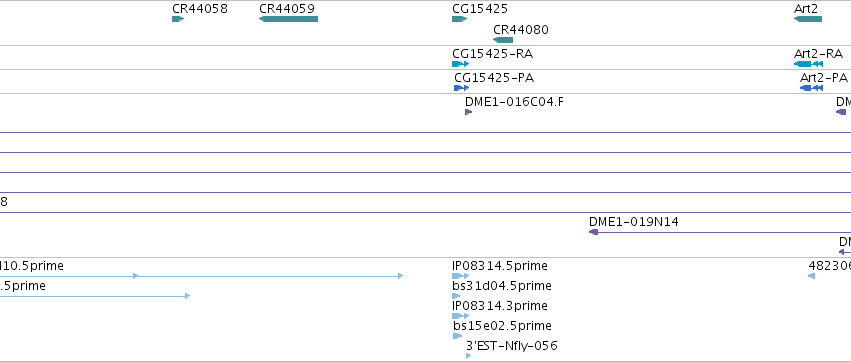The image size is (851, 362).
Task: Click the Art2 gene name label
Action: point(805,9)
